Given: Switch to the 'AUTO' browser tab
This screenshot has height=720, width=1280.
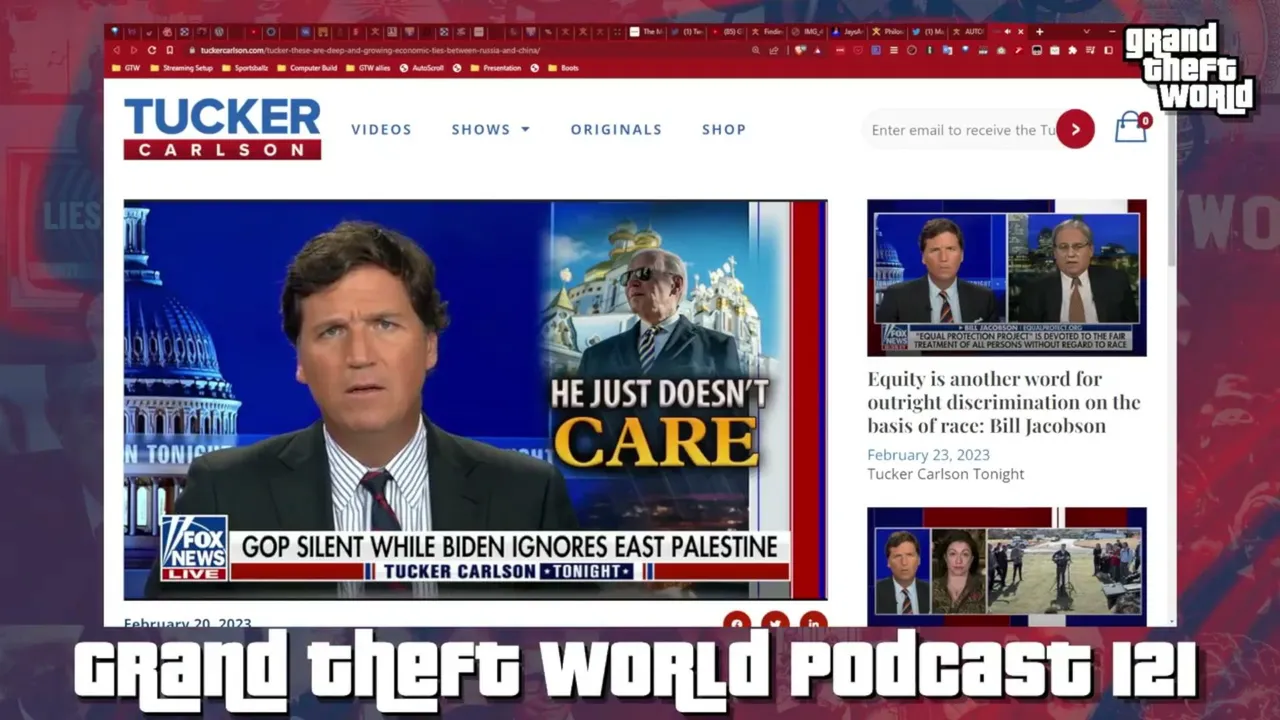Looking at the screenshot, I should coord(968,32).
